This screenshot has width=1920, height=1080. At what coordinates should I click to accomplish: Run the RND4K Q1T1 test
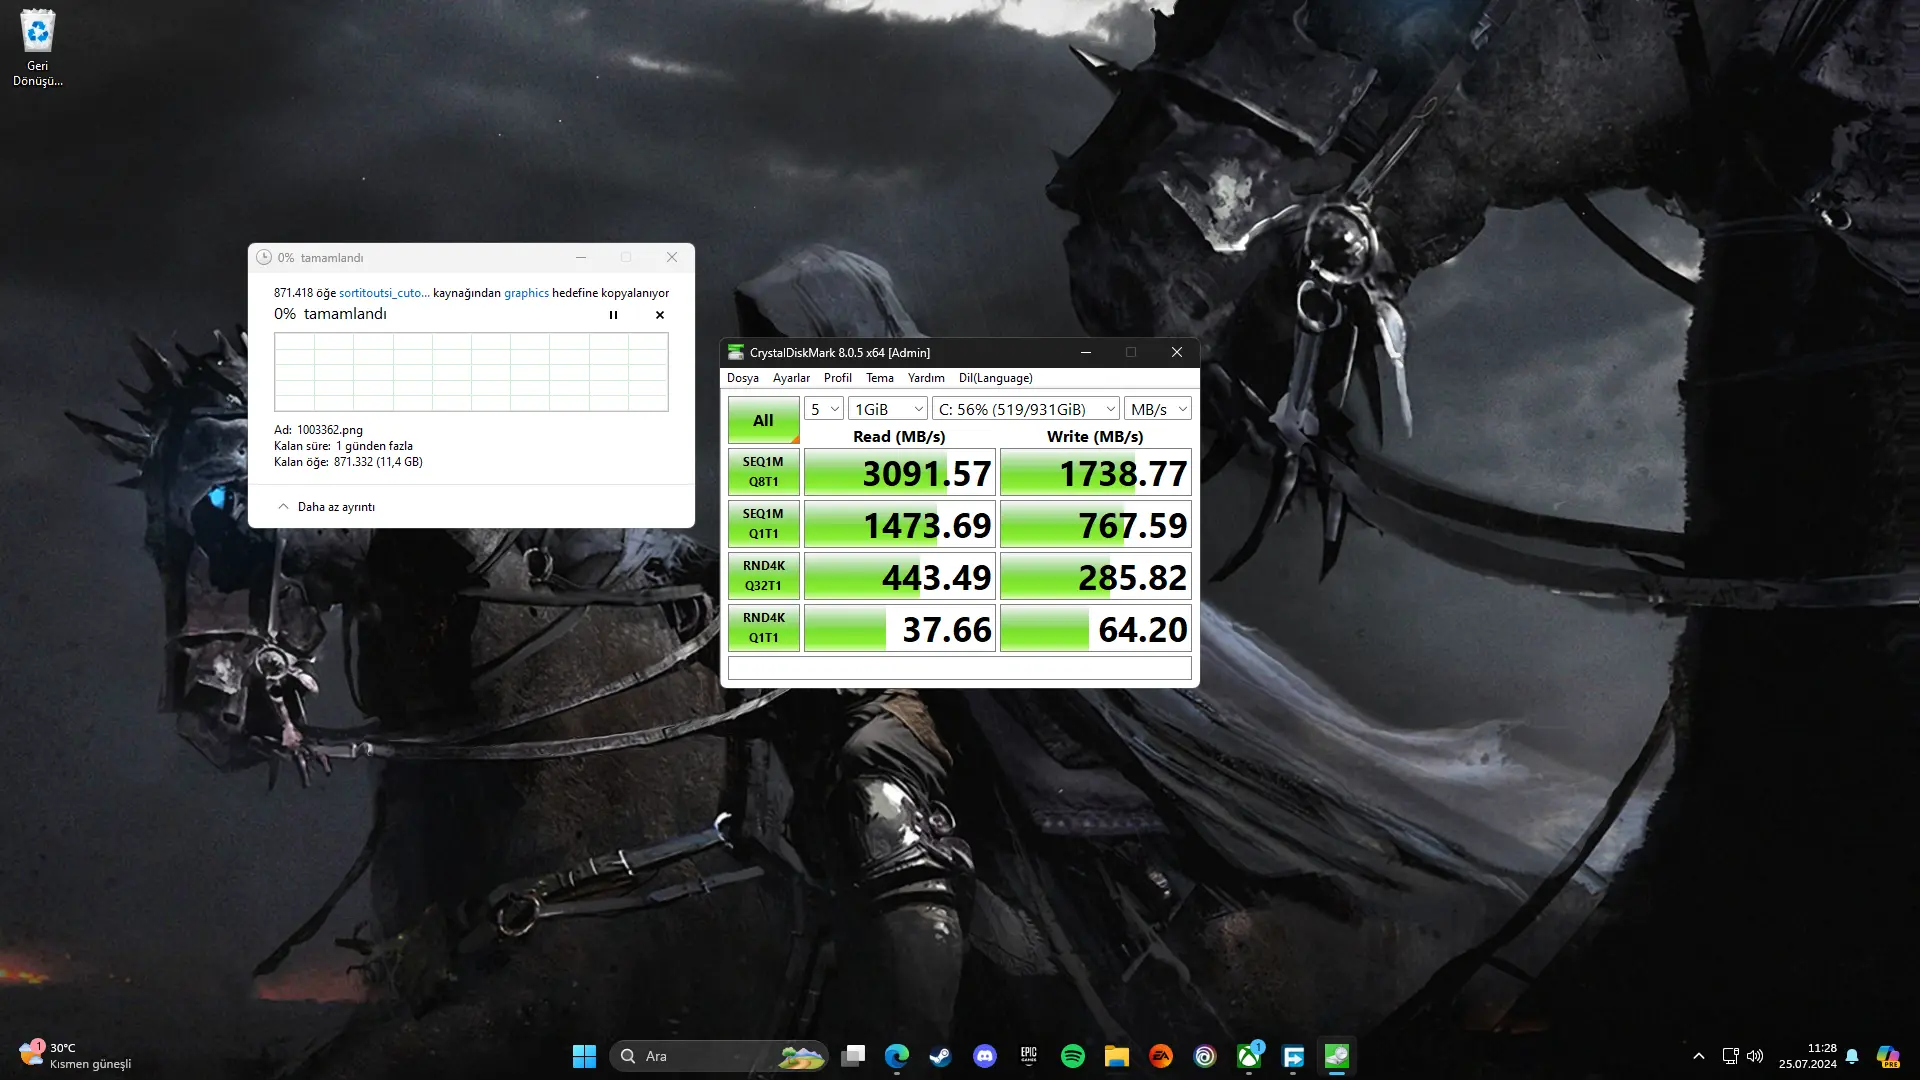click(763, 628)
